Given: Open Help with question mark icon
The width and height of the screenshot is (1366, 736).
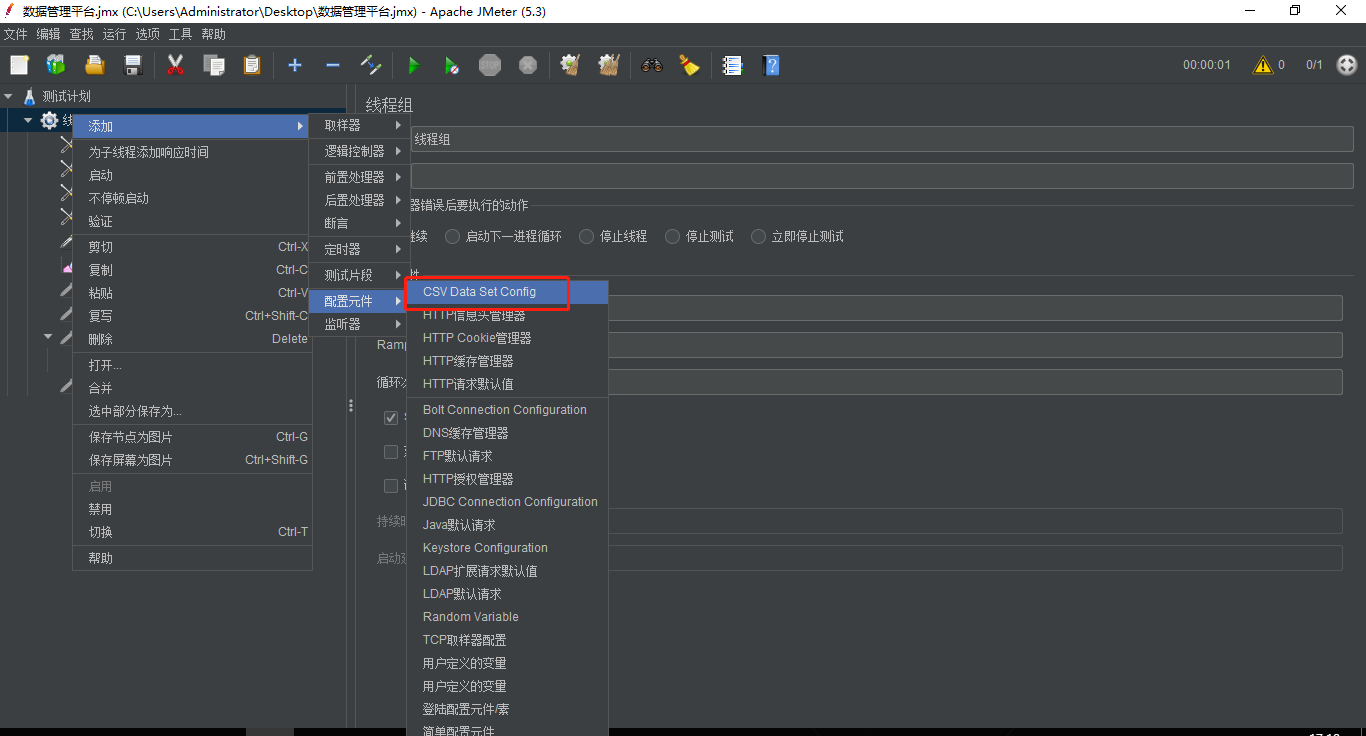Looking at the screenshot, I should click(x=771, y=65).
